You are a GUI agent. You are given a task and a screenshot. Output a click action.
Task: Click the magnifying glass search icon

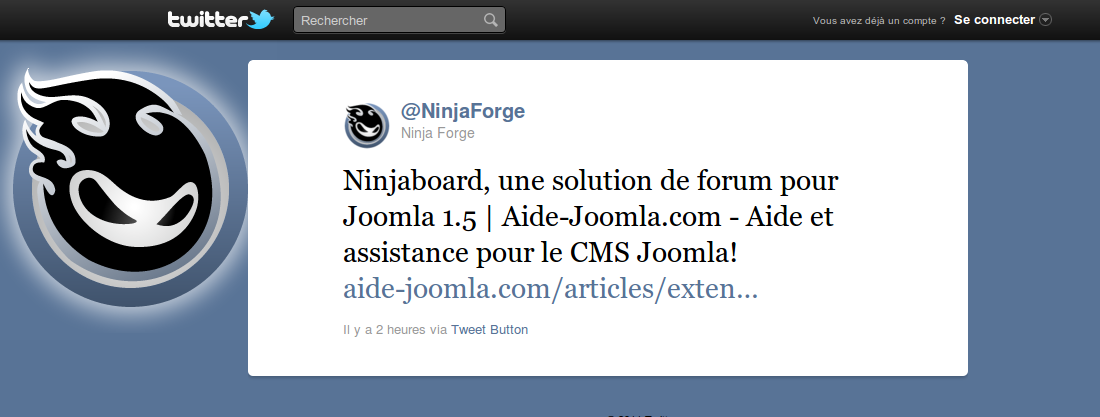coord(491,20)
